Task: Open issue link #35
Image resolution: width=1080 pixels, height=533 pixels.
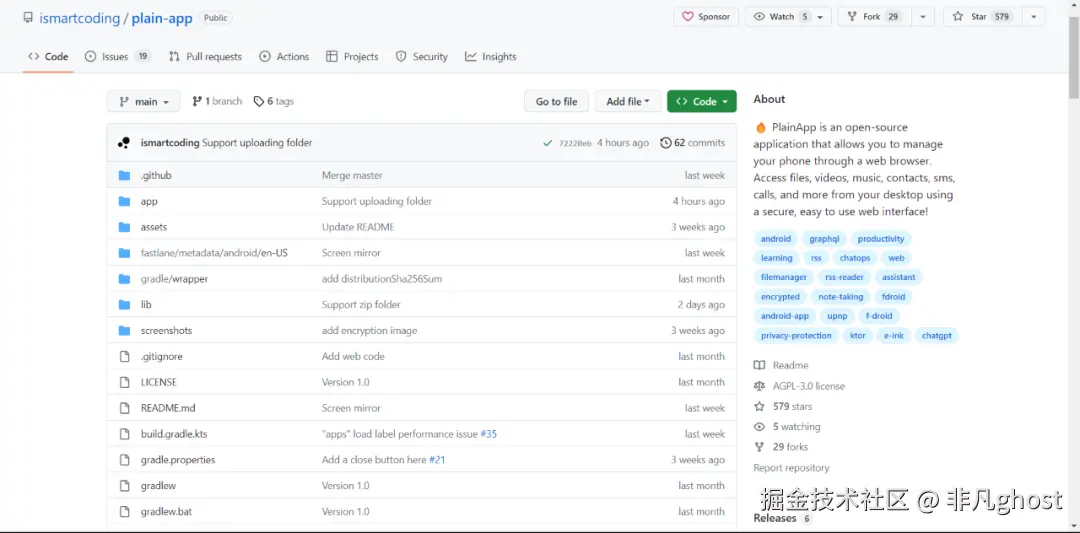Action: [488, 434]
